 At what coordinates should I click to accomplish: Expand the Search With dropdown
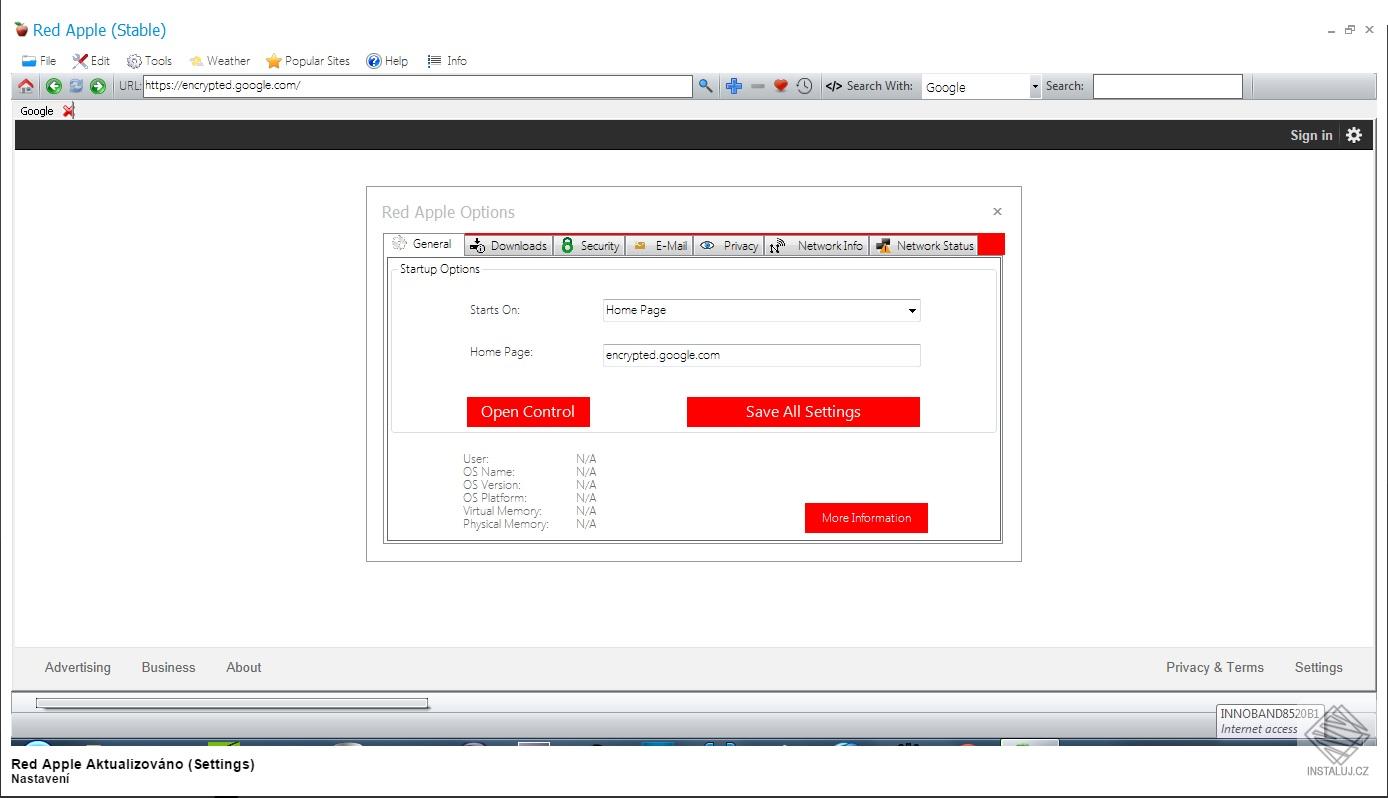[1035, 87]
